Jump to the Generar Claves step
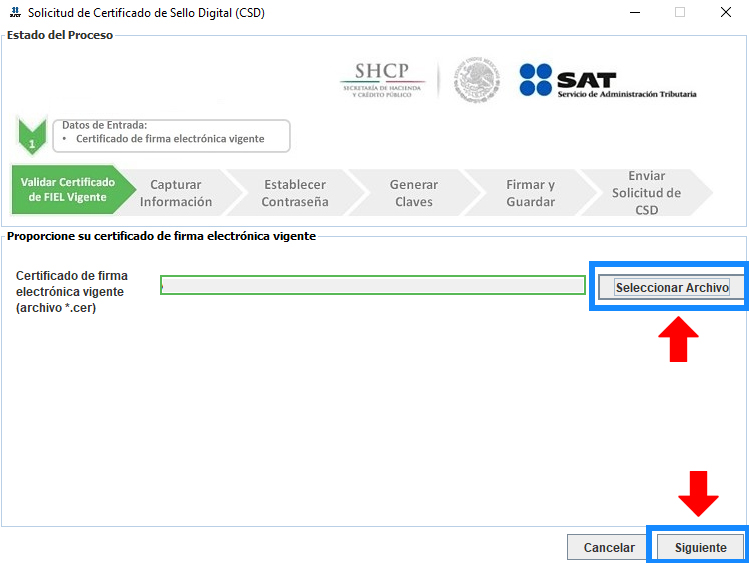 pyautogui.click(x=413, y=193)
